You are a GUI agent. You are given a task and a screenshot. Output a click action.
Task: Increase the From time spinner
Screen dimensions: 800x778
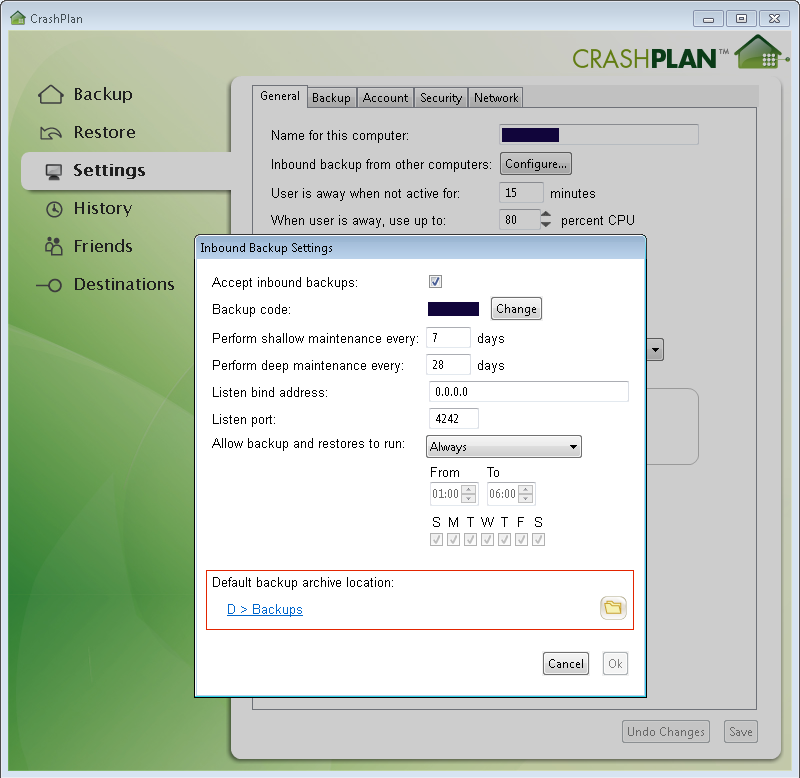[x=468, y=489]
